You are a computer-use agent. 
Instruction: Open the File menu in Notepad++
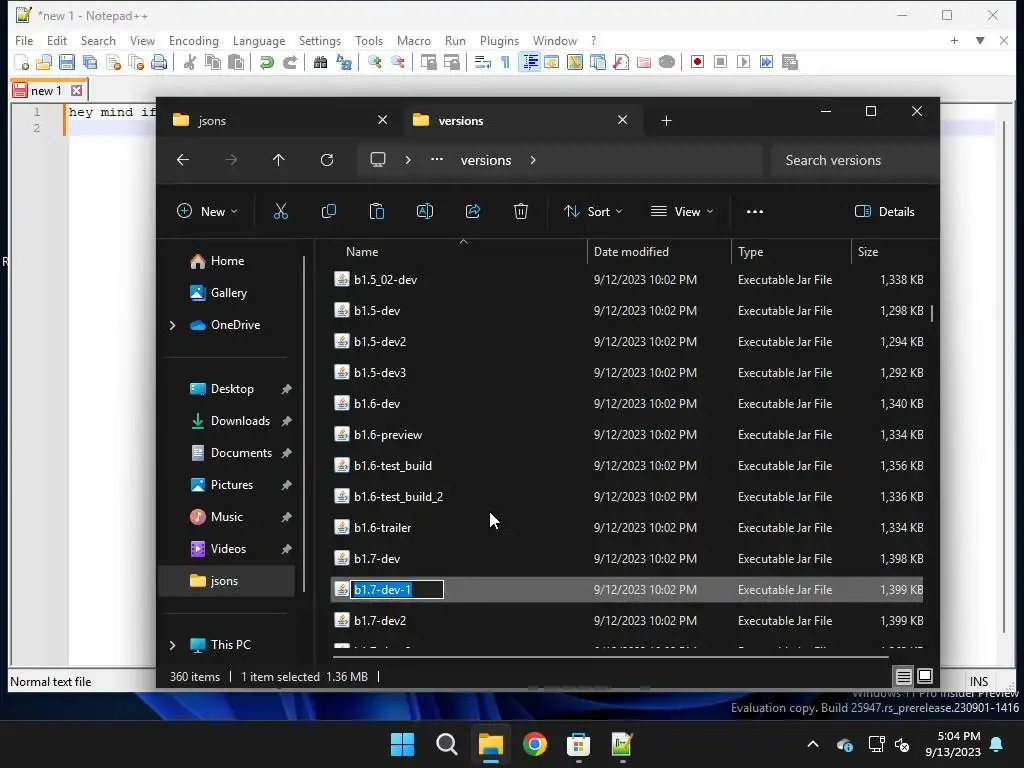24,40
